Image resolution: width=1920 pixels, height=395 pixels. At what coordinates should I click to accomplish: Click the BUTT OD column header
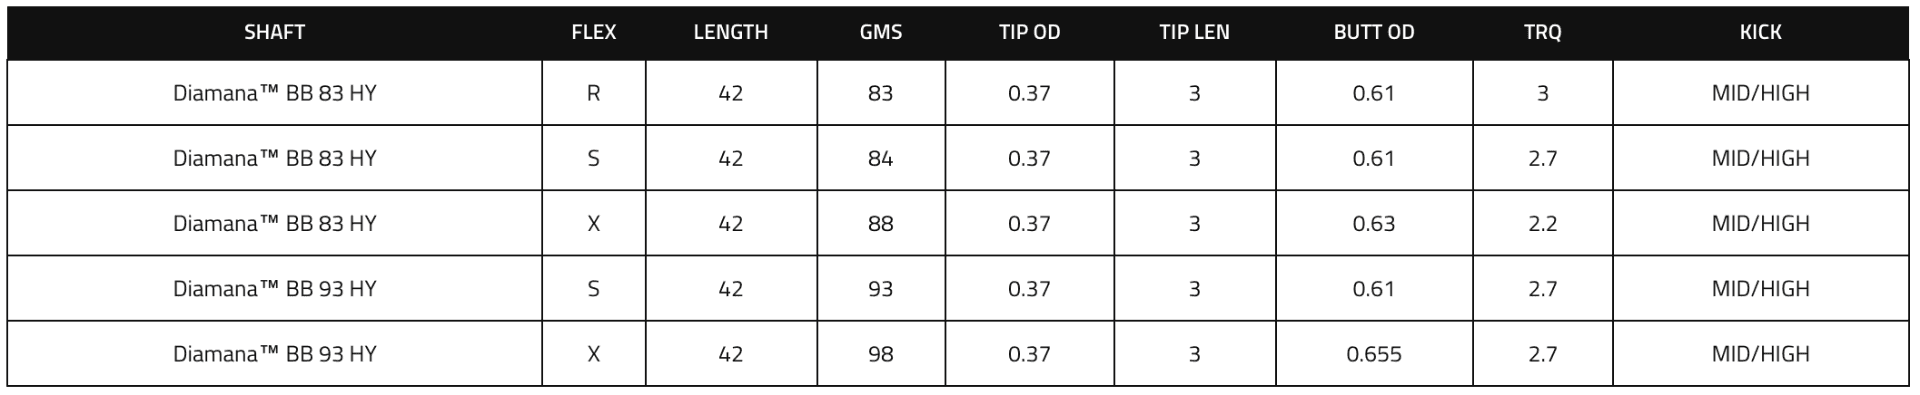point(1374,32)
